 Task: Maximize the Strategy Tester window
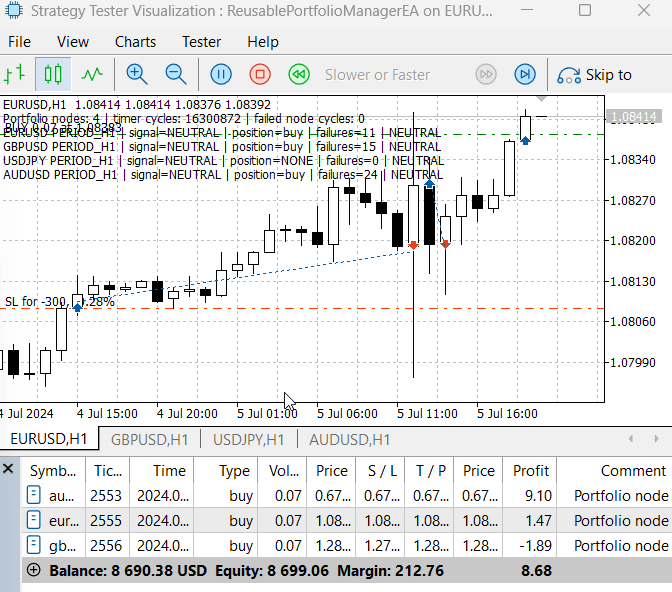coord(585,10)
